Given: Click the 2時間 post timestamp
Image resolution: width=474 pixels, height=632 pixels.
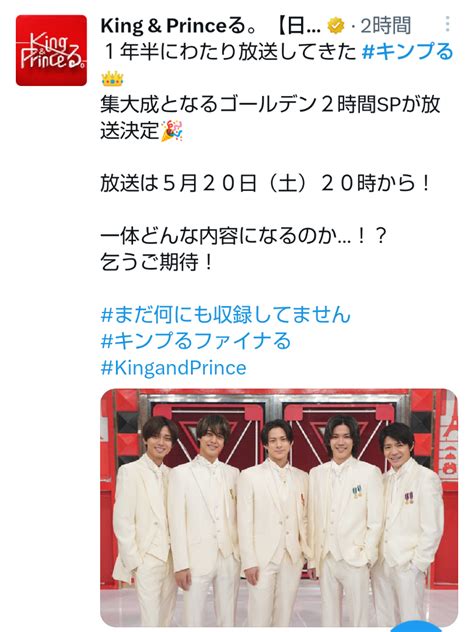Looking at the screenshot, I should click(385, 26).
